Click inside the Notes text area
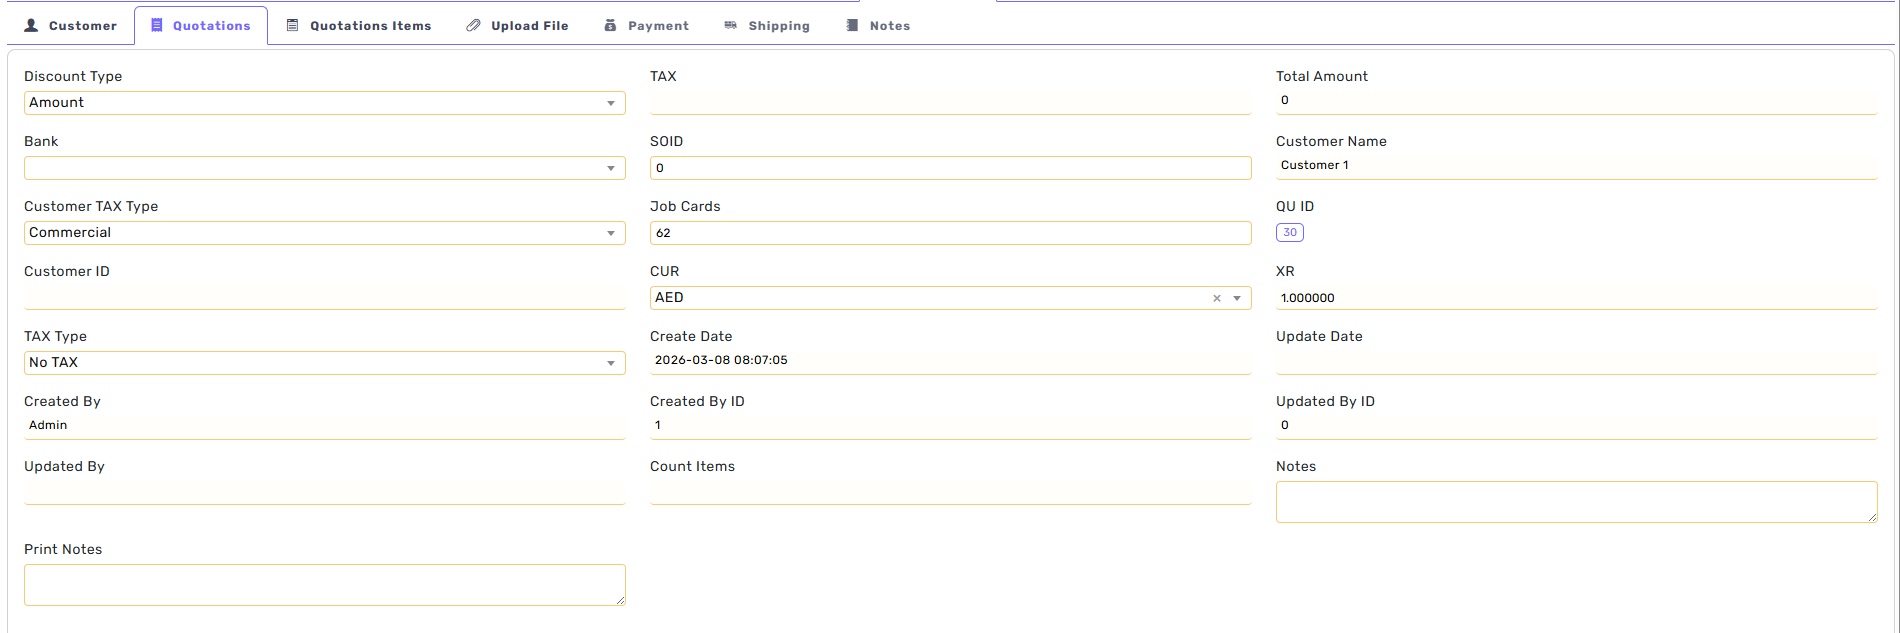 click(x=1575, y=502)
